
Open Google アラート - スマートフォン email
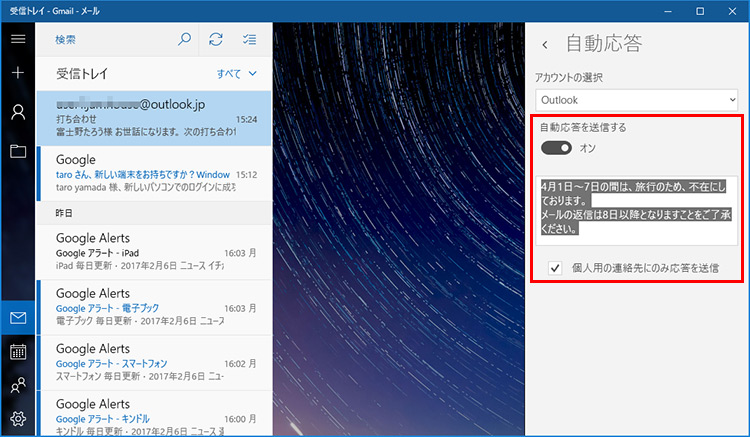(154, 363)
